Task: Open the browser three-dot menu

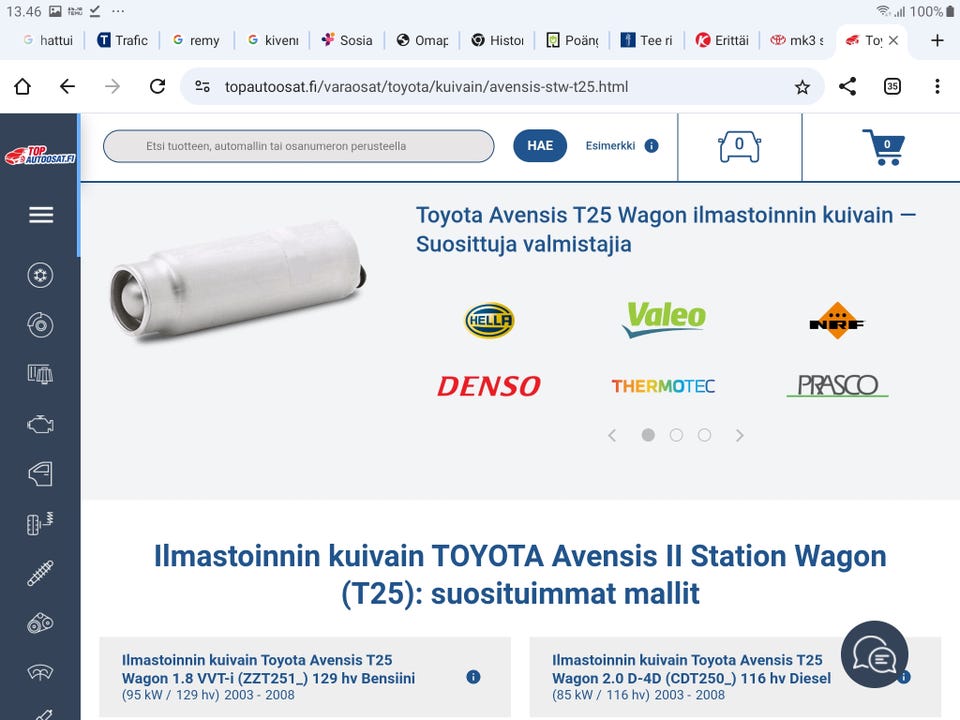Action: tap(937, 86)
